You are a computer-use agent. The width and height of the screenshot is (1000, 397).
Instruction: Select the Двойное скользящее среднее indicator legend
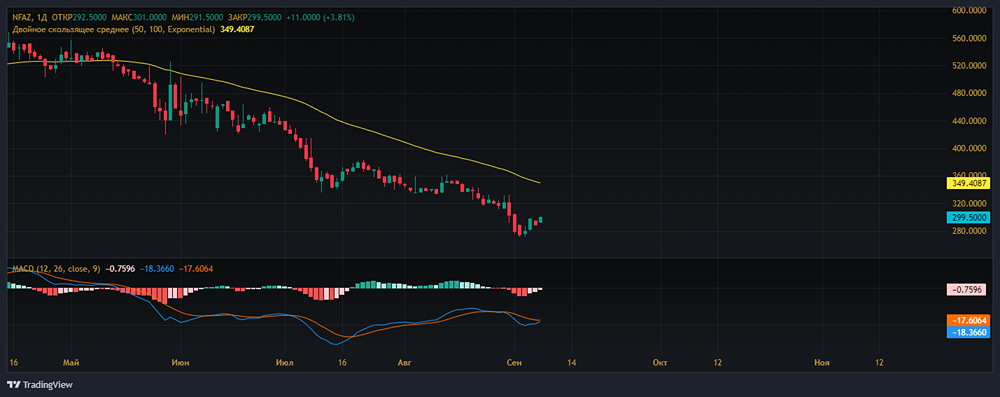pyautogui.click(x=114, y=29)
